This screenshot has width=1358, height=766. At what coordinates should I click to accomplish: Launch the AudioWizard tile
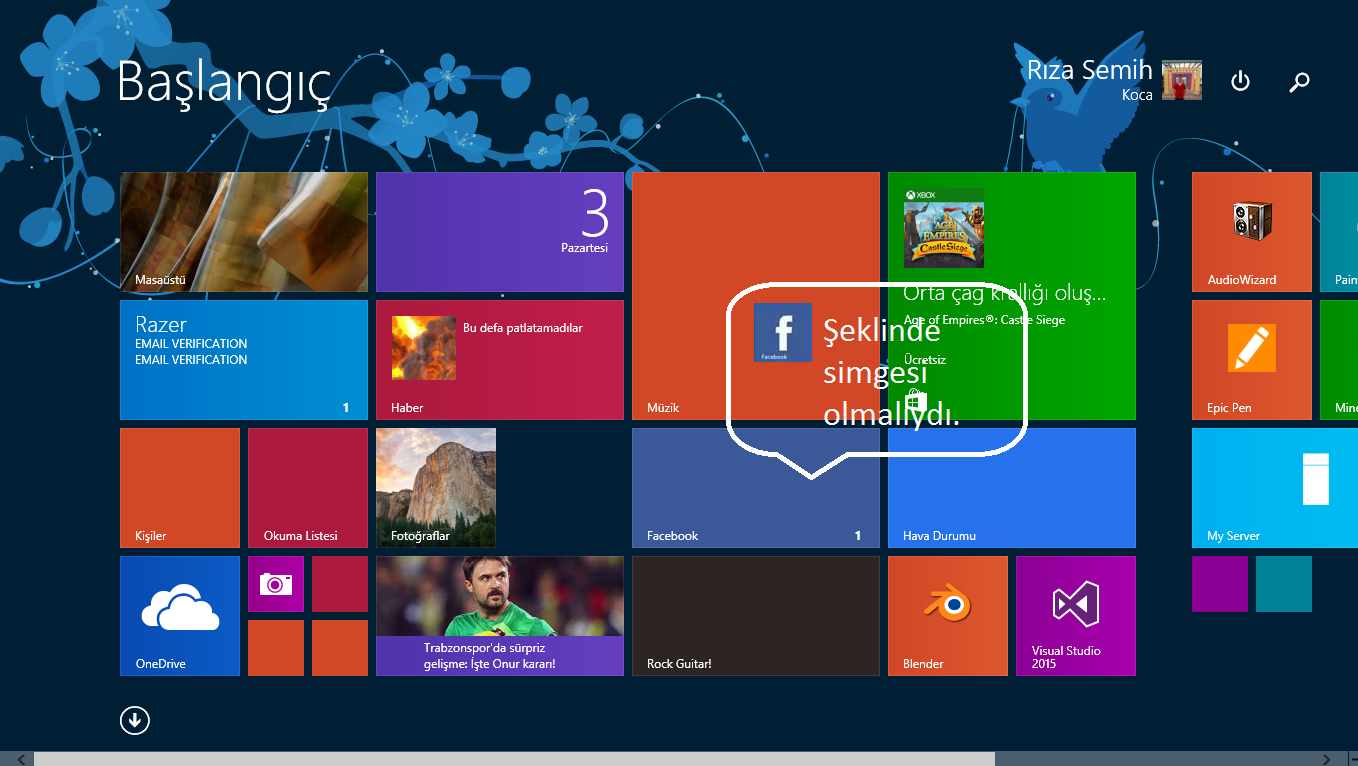1251,232
